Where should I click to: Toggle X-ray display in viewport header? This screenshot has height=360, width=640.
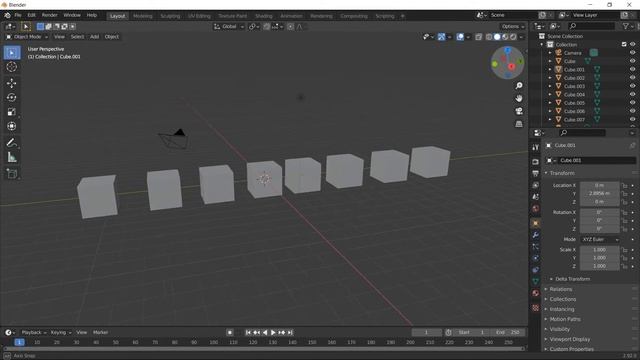pos(478,37)
